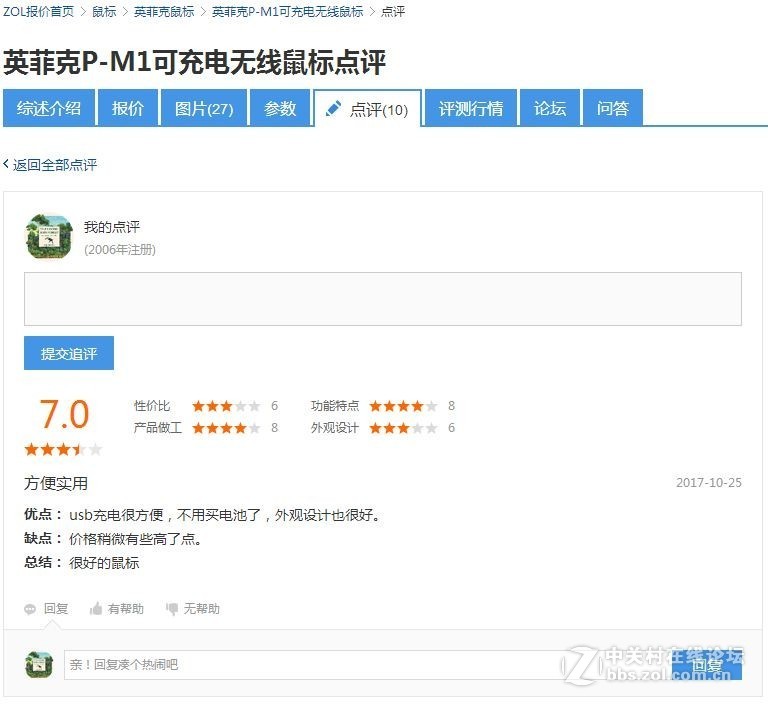Click 优点 review line text
This screenshot has height=709, width=768.
(202, 515)
